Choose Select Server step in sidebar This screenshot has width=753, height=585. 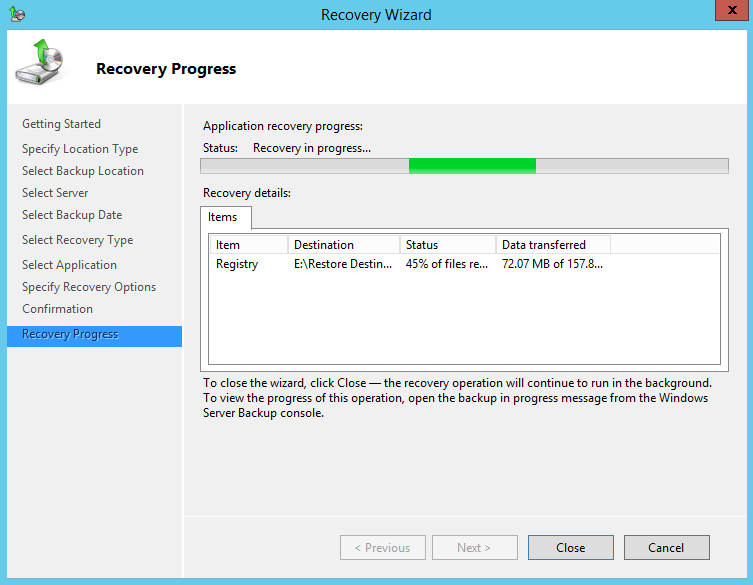pos(55,193)
